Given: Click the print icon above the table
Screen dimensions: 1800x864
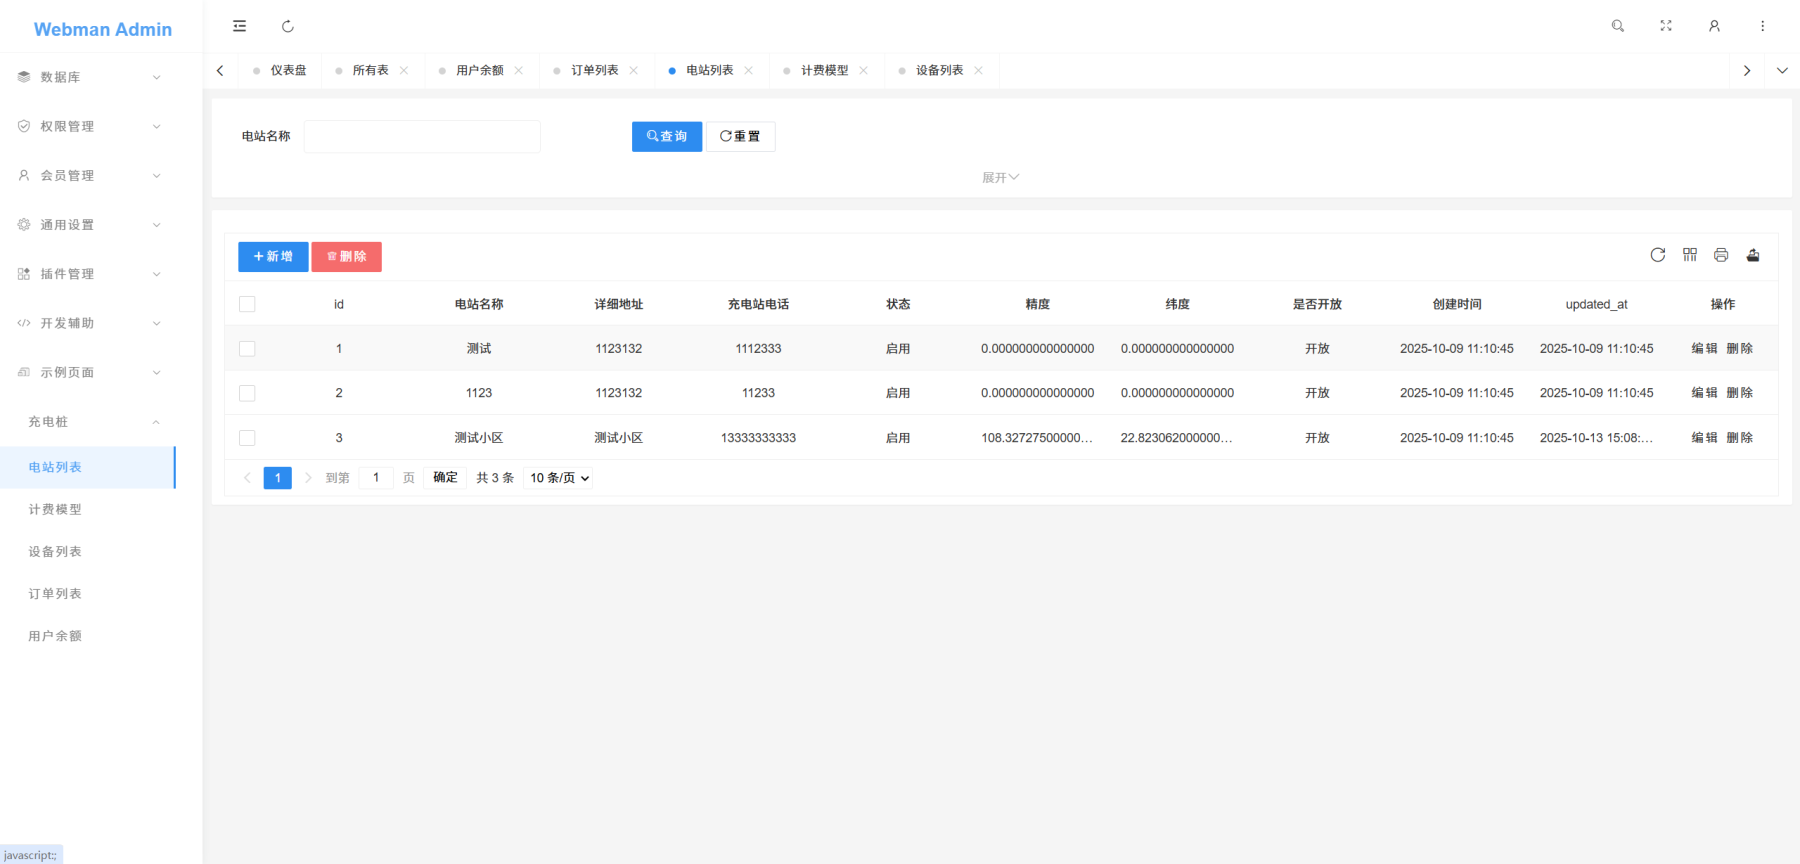Looking at the screenshot, I should point(1721,255).
